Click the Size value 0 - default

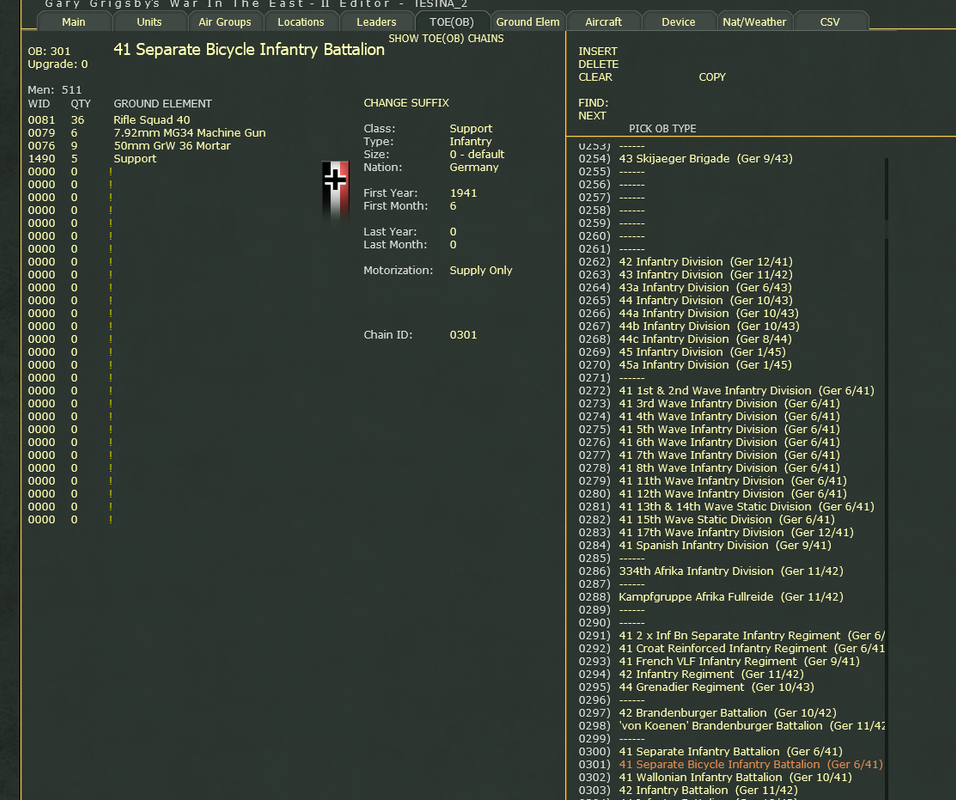[x=477, y=154]
